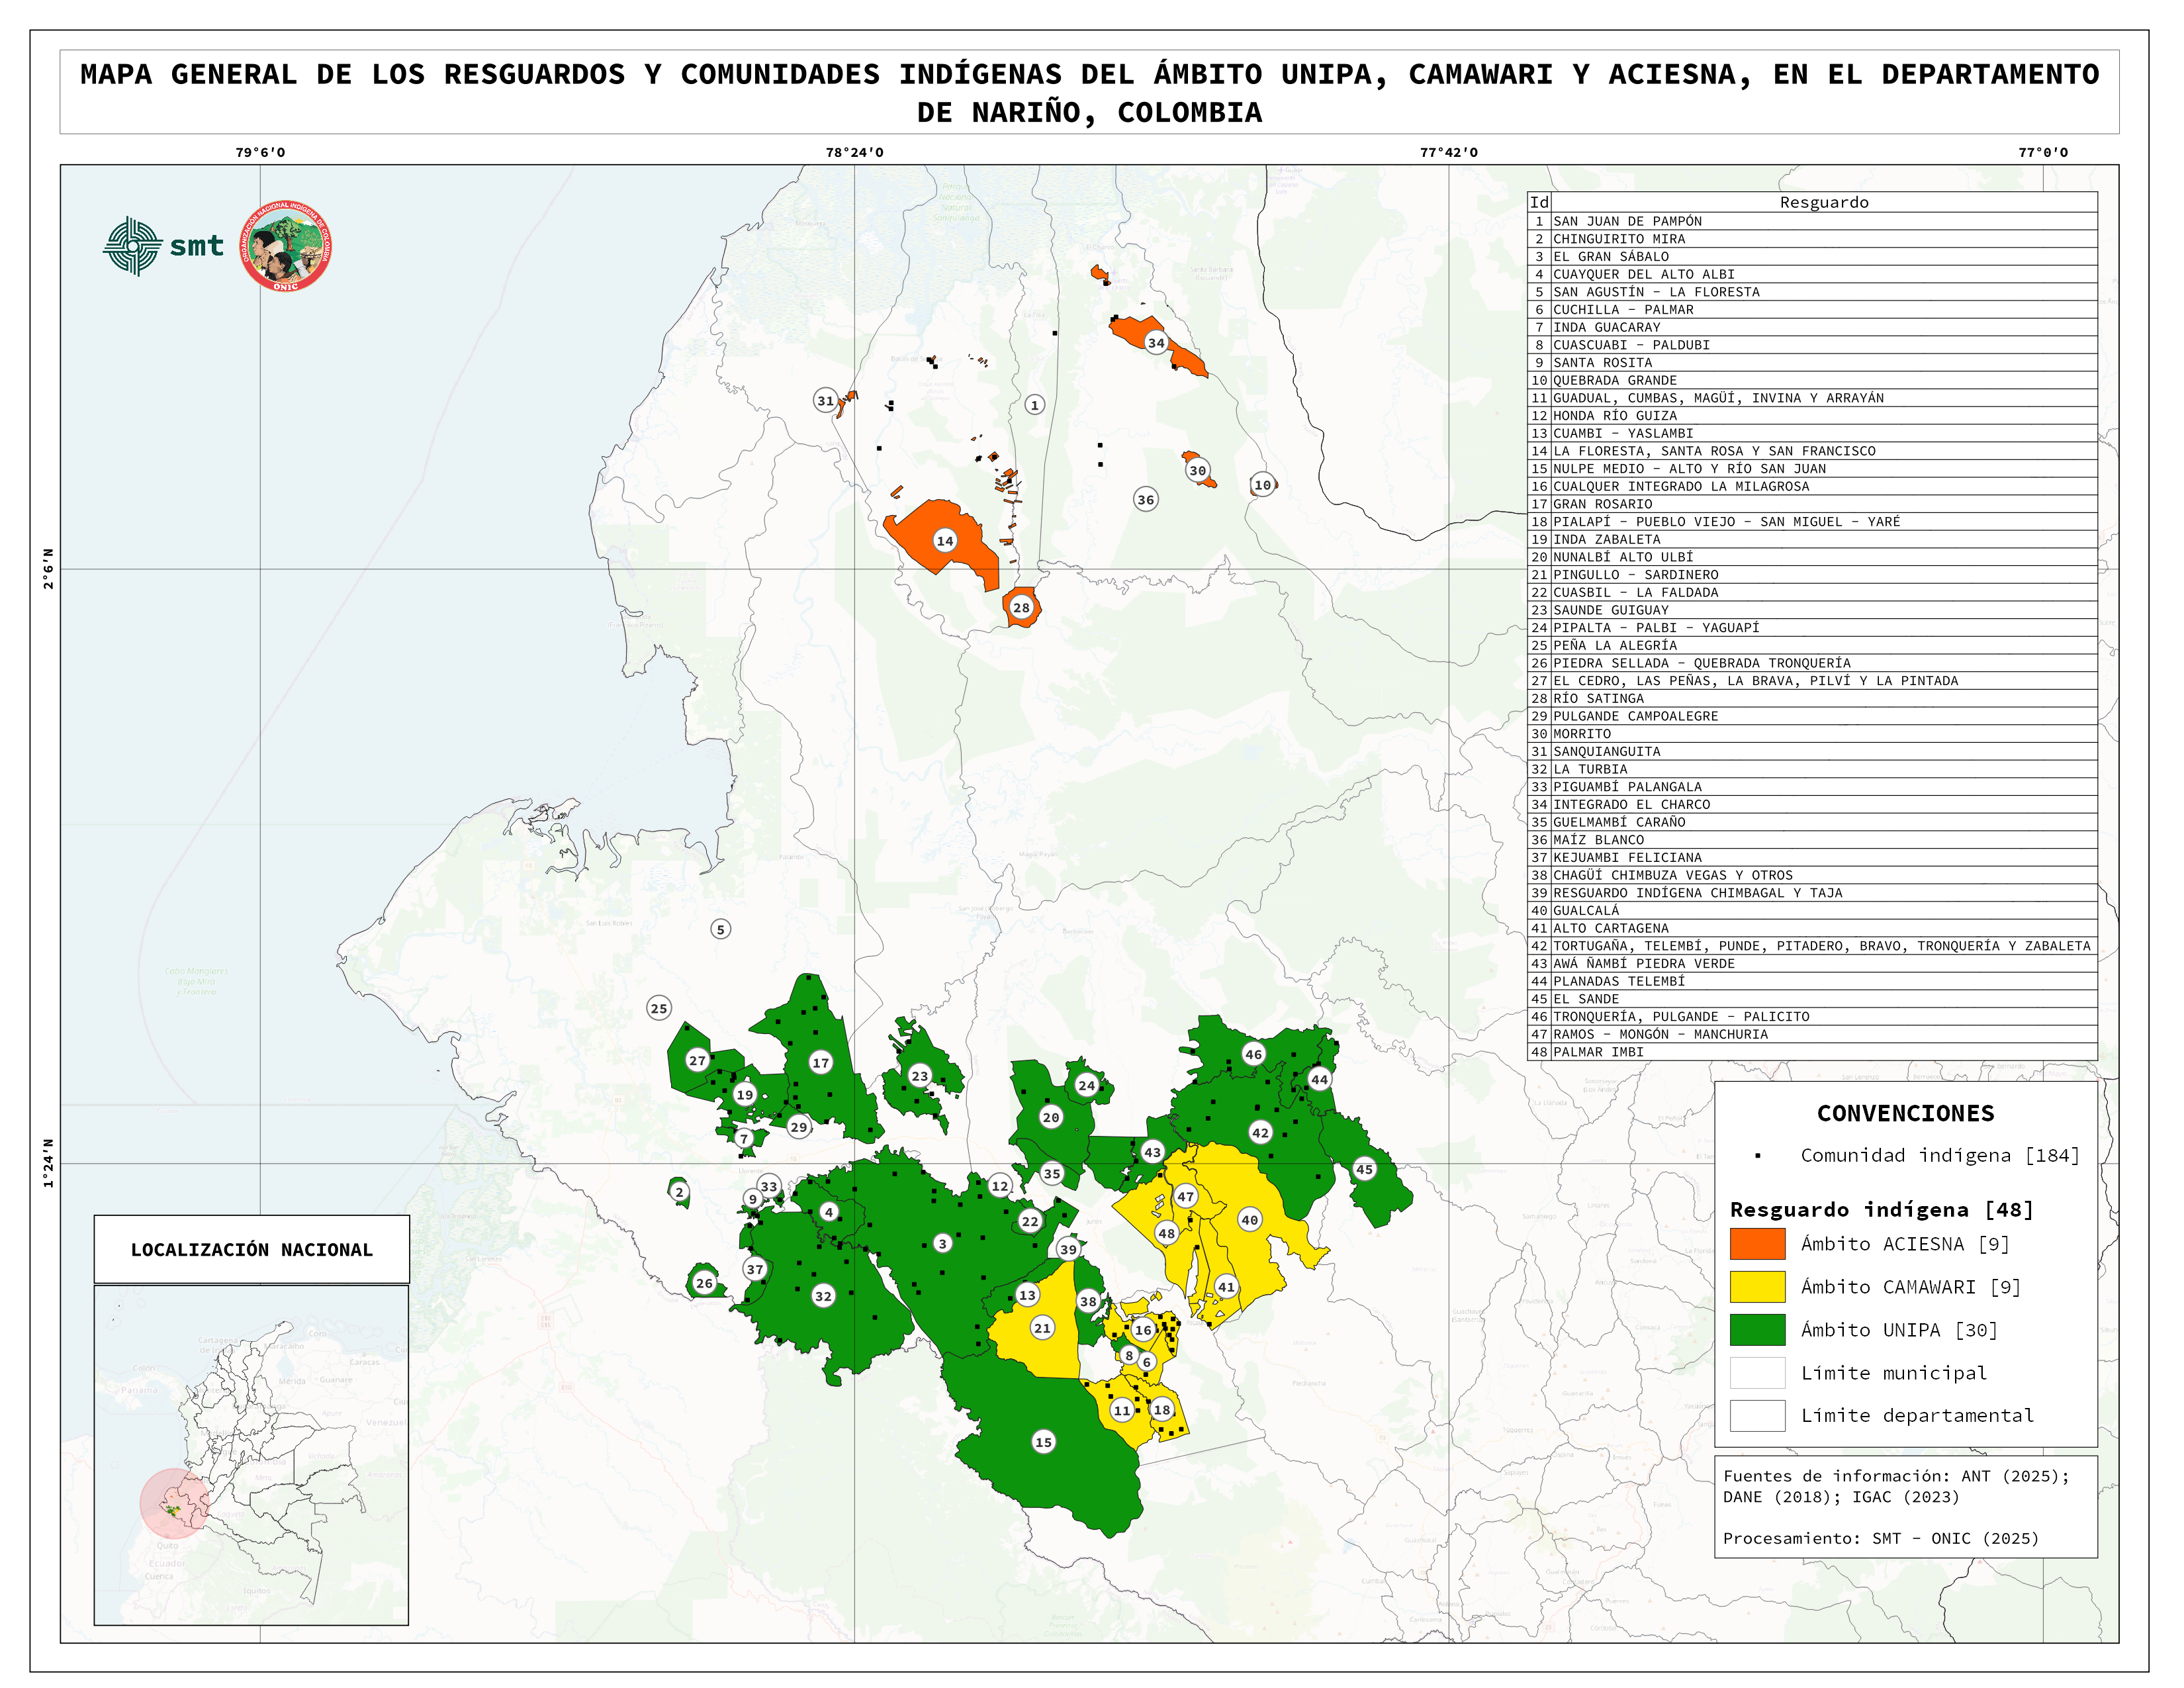This screenshot has height=1688, width=2184.
Task: Click map marker number 5
Action: 721,930
